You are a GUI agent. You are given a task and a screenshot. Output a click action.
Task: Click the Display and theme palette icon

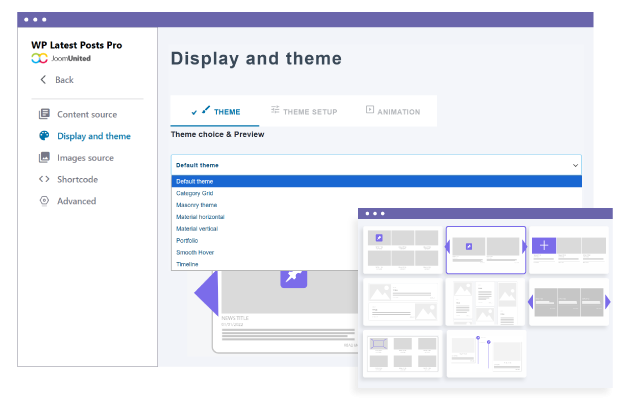click(43, 136)
